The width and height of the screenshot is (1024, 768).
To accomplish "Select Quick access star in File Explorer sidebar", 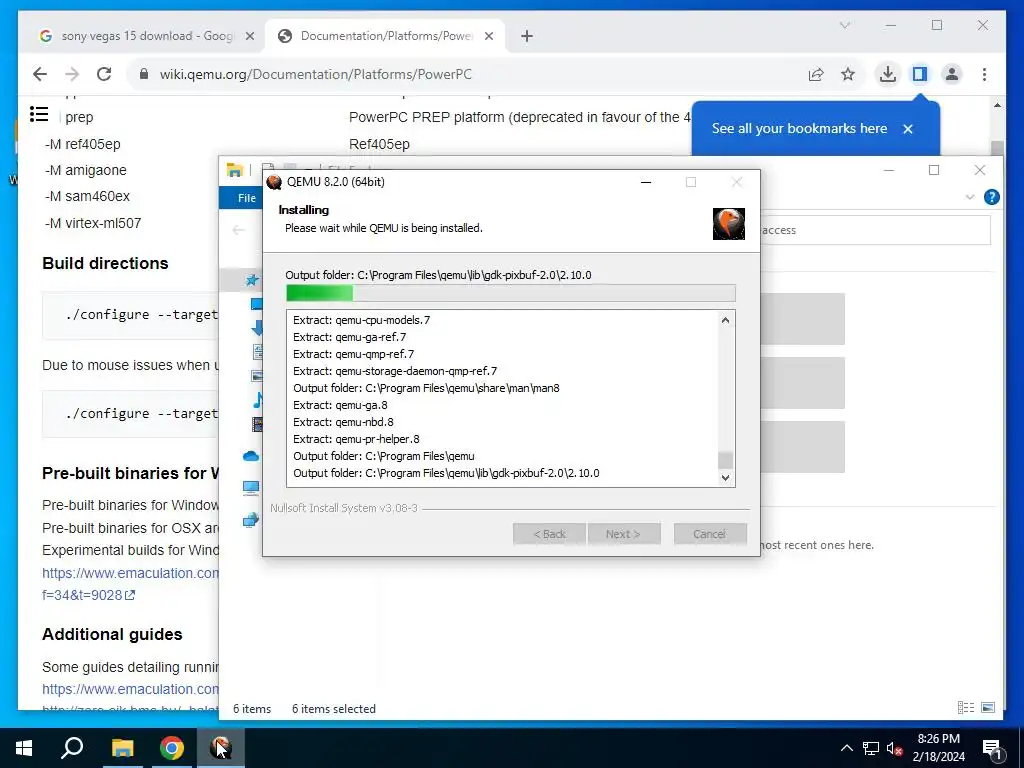I will (251, 280).
